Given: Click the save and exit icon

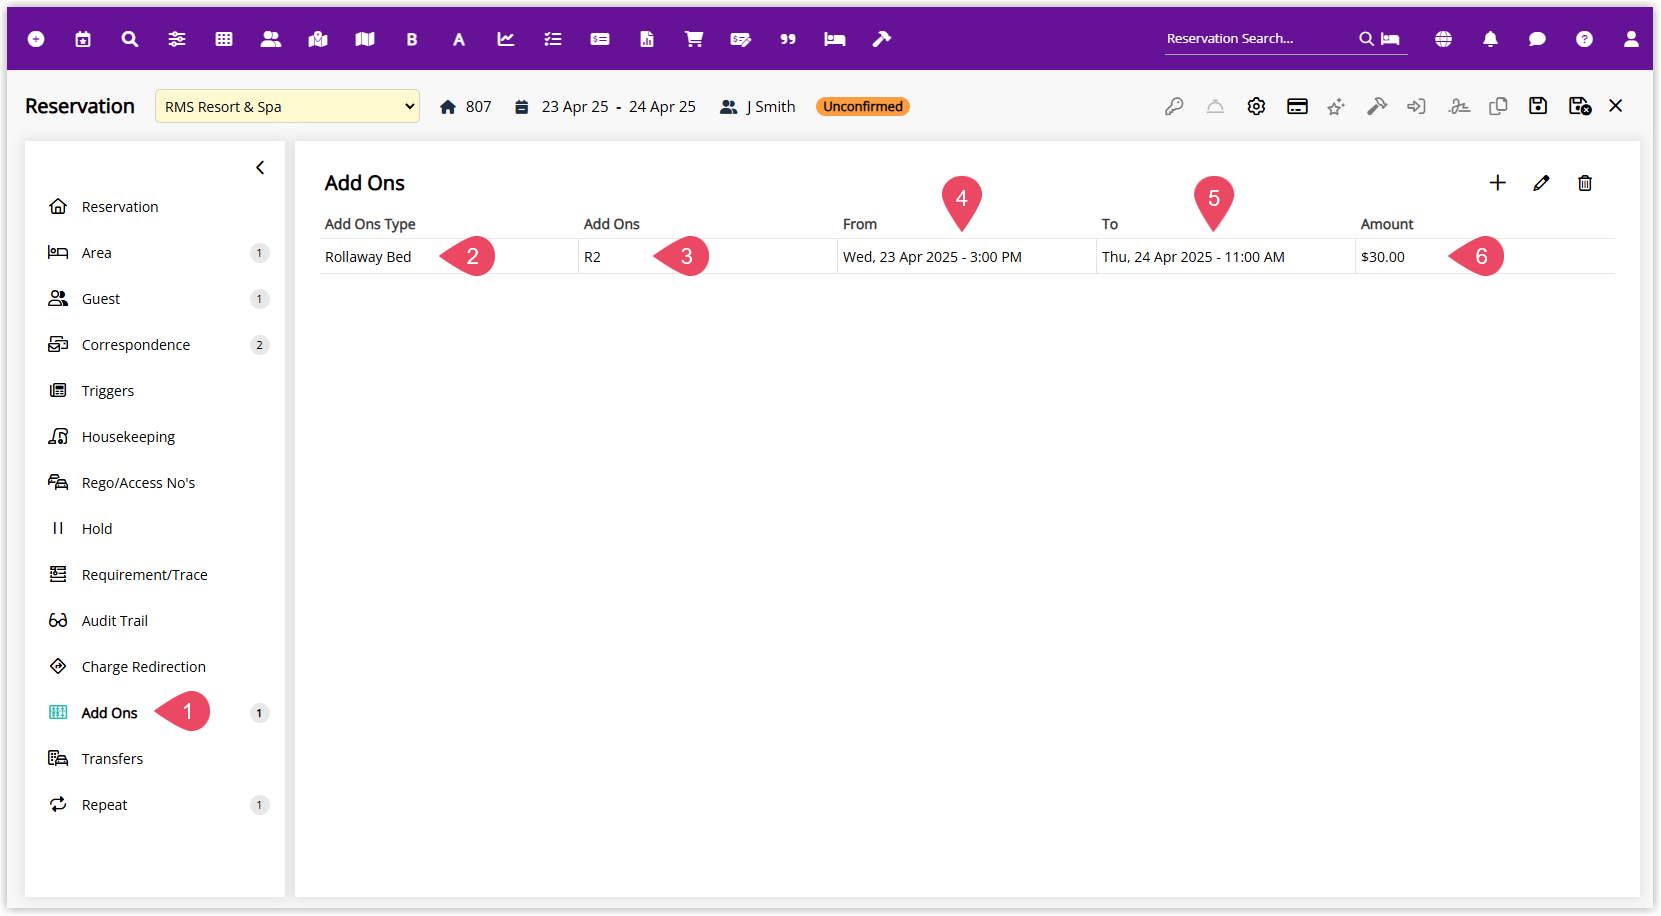Looking at the screenshot, I should 1580,106.
